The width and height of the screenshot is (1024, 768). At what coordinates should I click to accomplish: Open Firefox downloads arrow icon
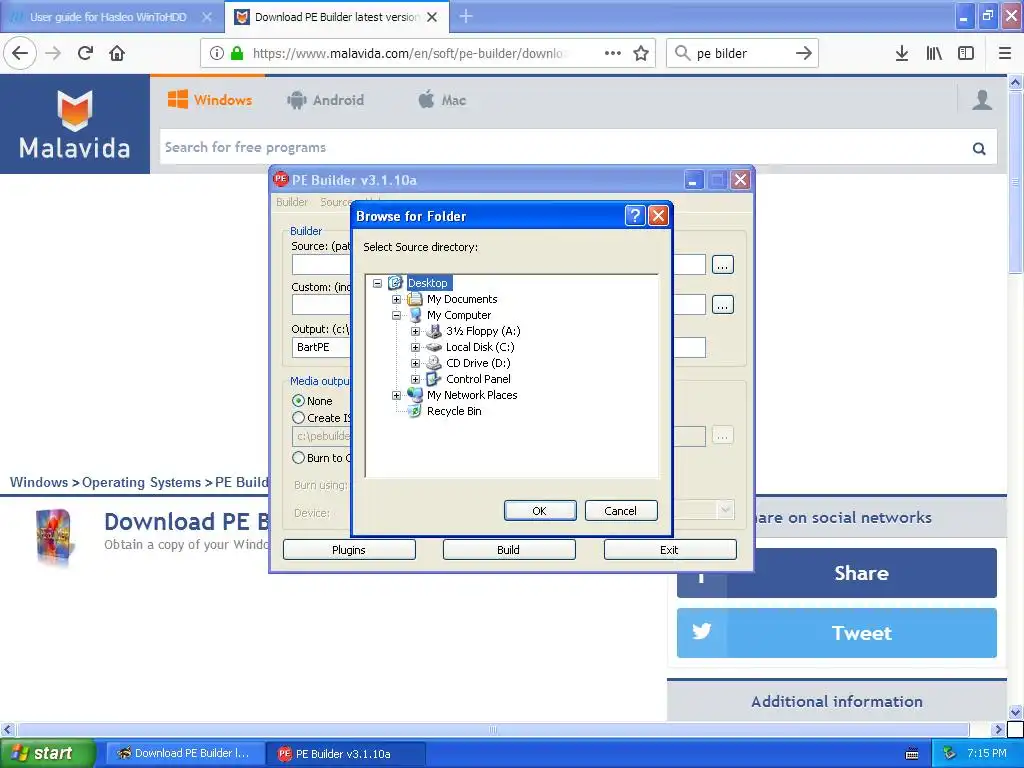point(902,53)
